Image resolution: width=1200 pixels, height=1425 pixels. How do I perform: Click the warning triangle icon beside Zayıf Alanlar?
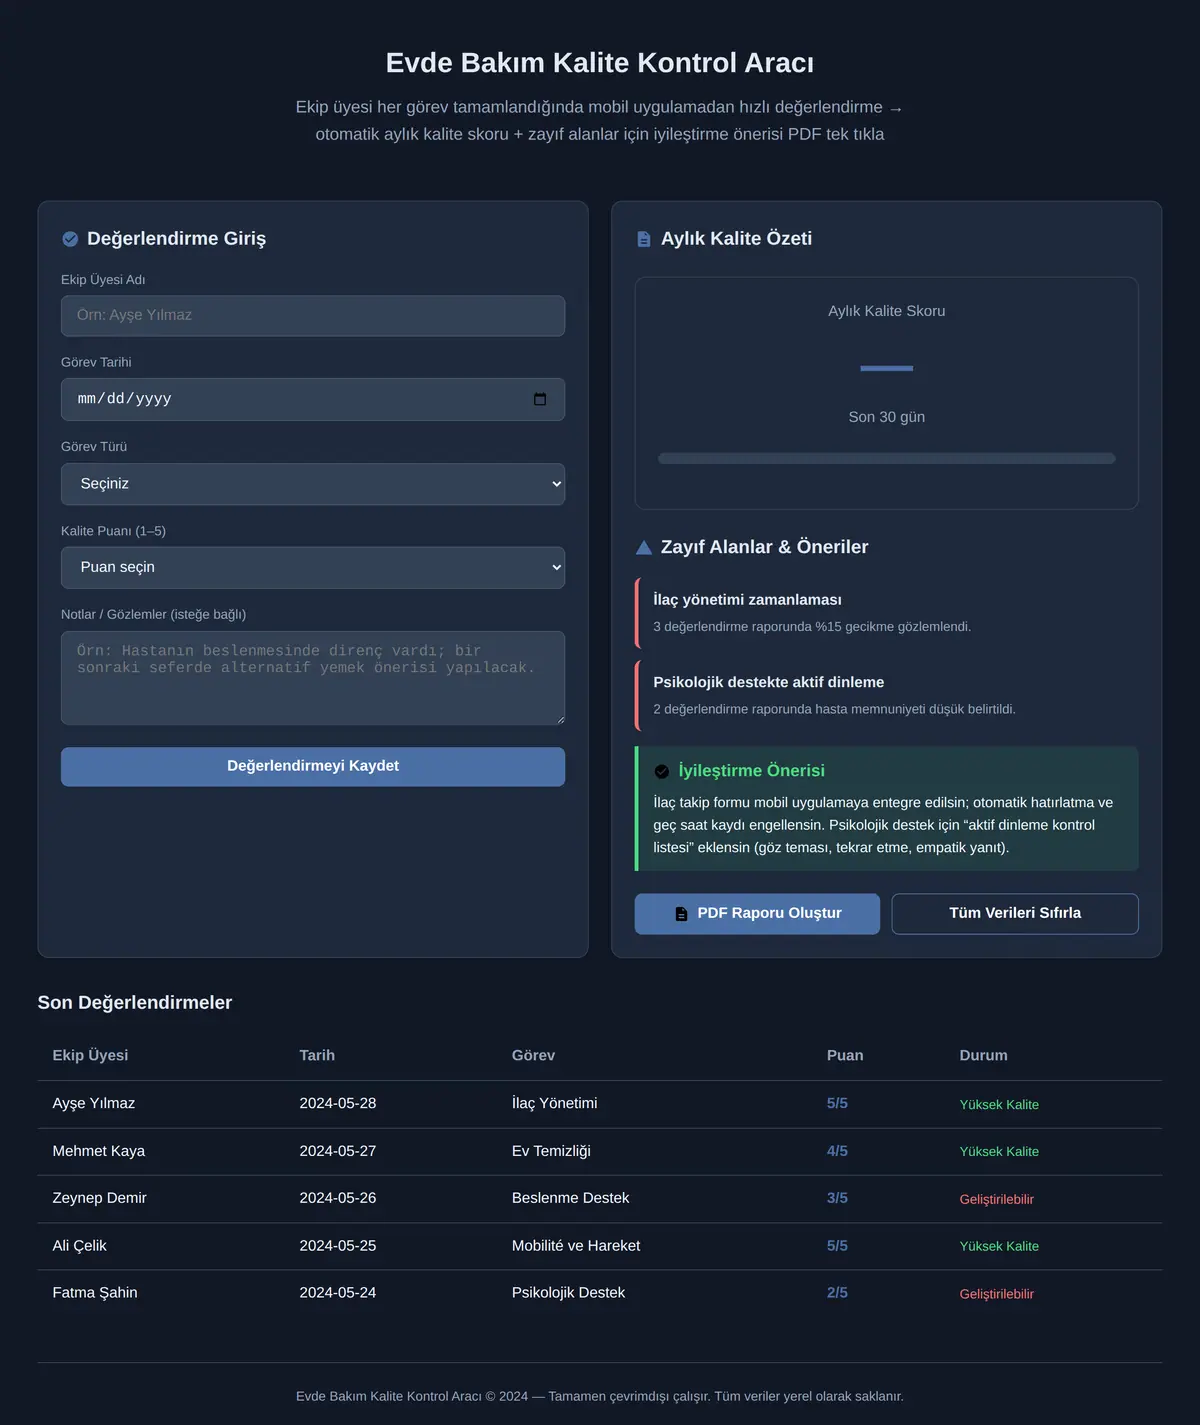pyautogui.click(x=644, y=547)
